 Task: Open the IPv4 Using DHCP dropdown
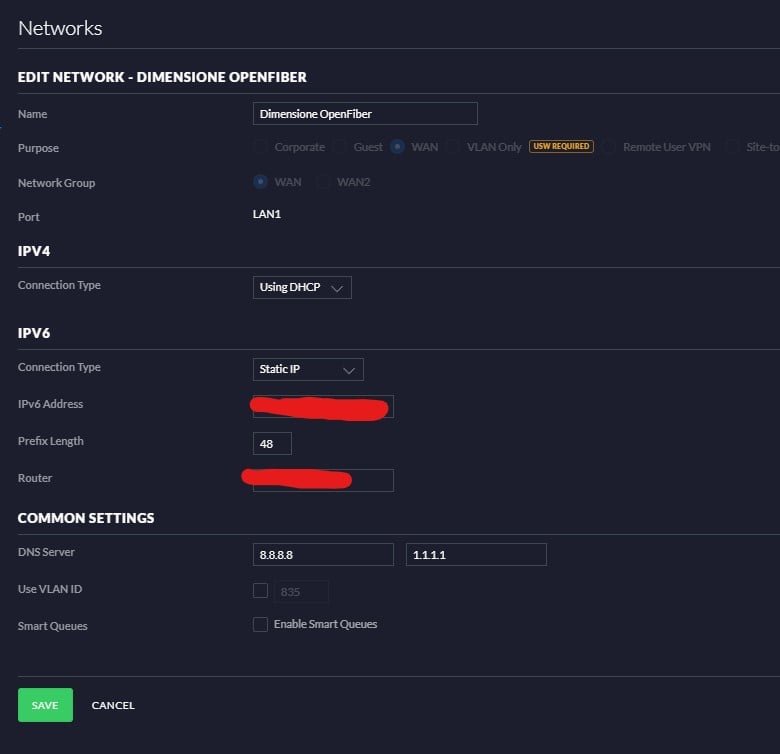pos(301,288)
